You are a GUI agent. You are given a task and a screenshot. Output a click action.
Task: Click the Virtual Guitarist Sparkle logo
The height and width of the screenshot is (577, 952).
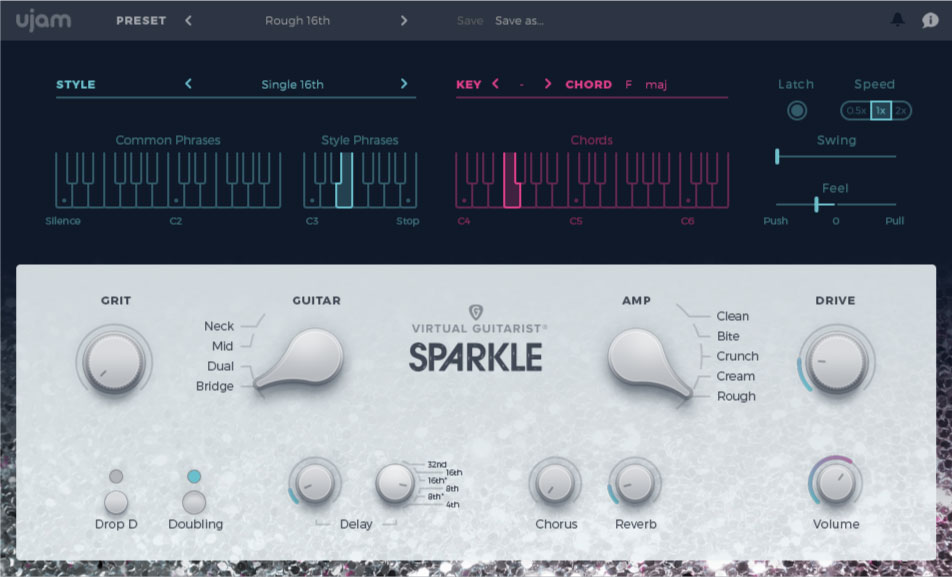(x=476, y=339)
